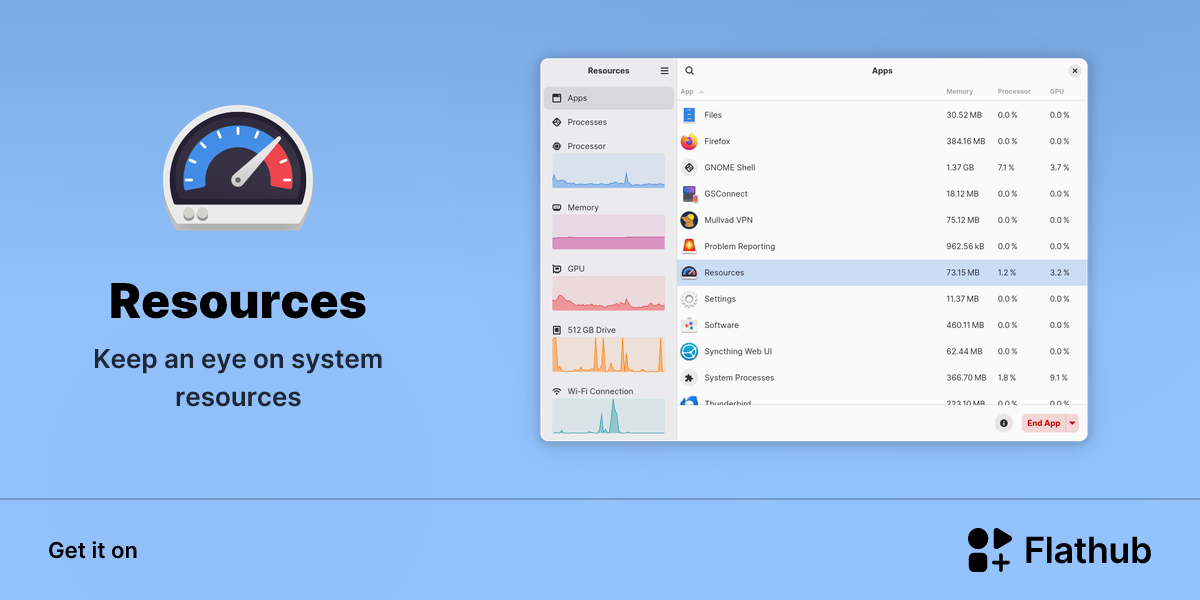Click the Memory sidebar icon
This screenshot has height=600, width=1200.
[557, 208]
